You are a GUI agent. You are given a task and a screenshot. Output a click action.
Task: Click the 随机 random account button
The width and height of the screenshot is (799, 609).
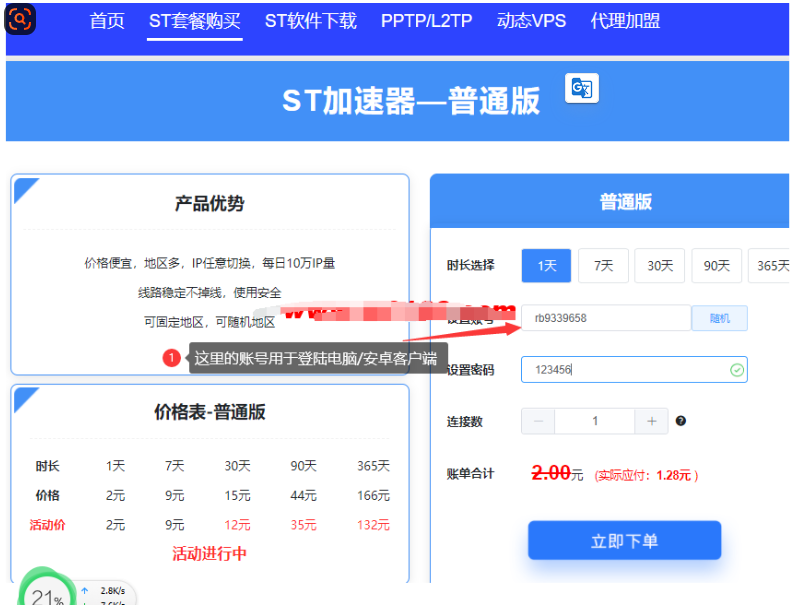[x=720, y=319]
